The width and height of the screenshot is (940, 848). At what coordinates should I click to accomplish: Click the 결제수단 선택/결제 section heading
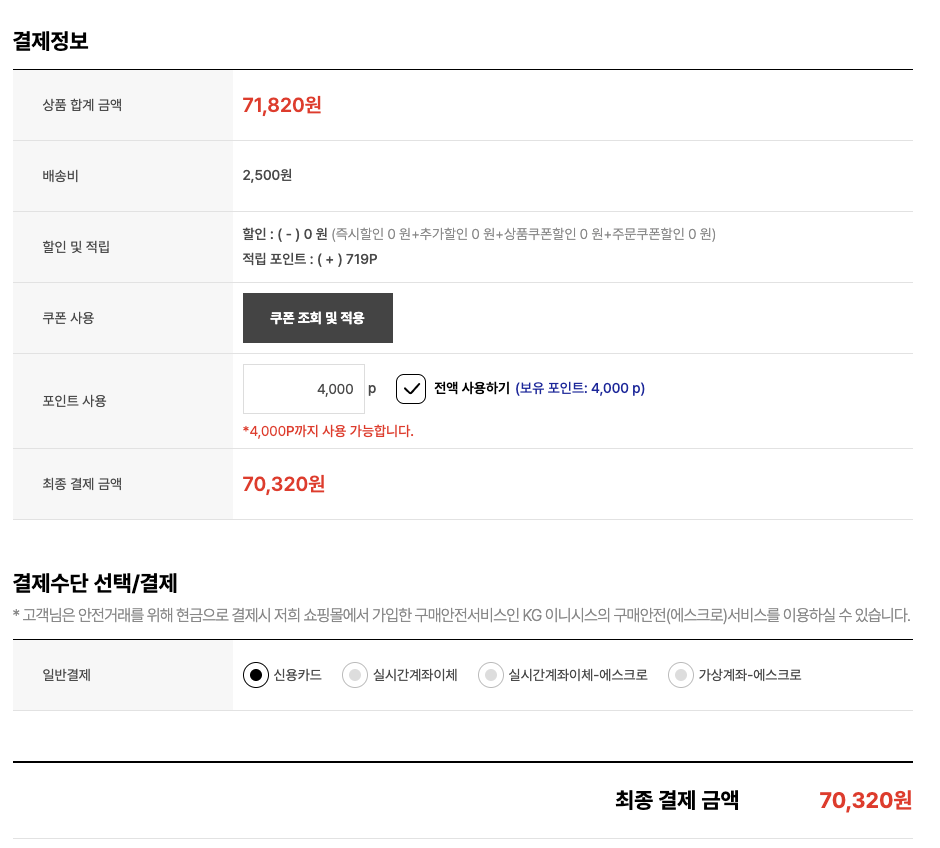tap(95, 582)
